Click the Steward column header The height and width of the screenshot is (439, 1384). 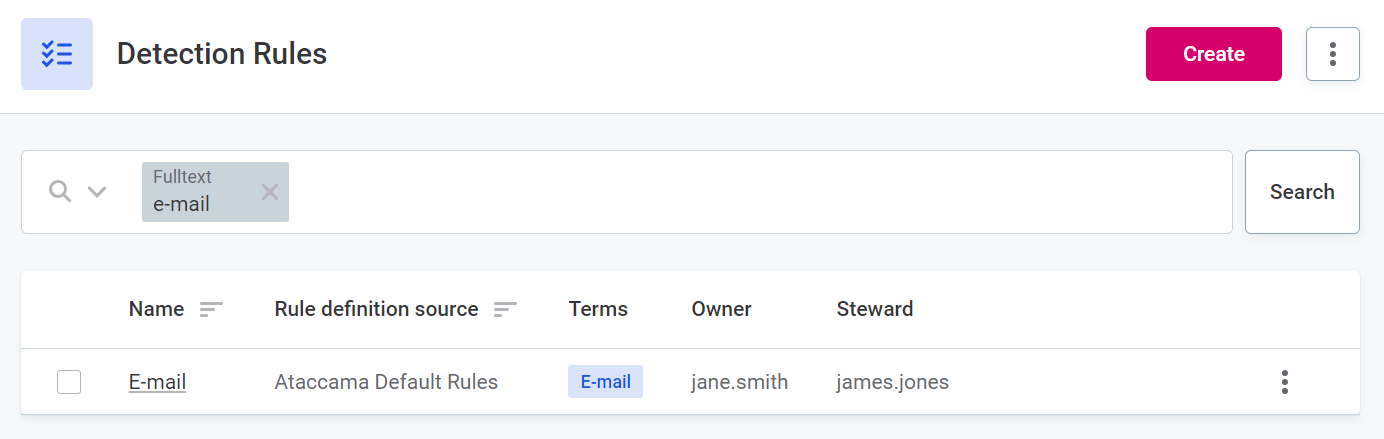pyautogui.click(x=874, y=310)
